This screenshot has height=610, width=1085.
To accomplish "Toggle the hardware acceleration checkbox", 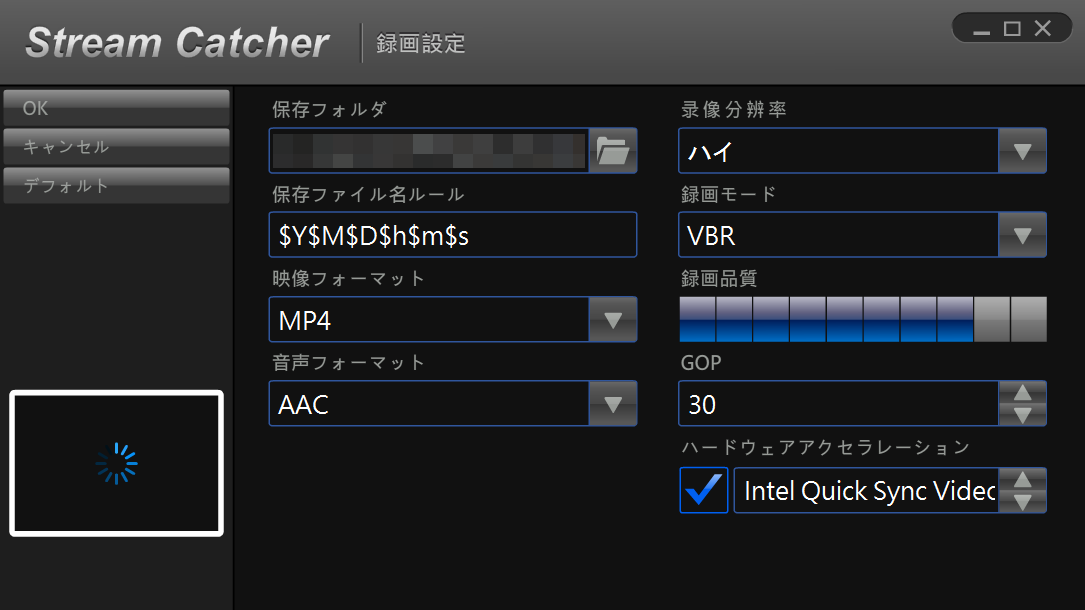I will (x=703, y=490).
